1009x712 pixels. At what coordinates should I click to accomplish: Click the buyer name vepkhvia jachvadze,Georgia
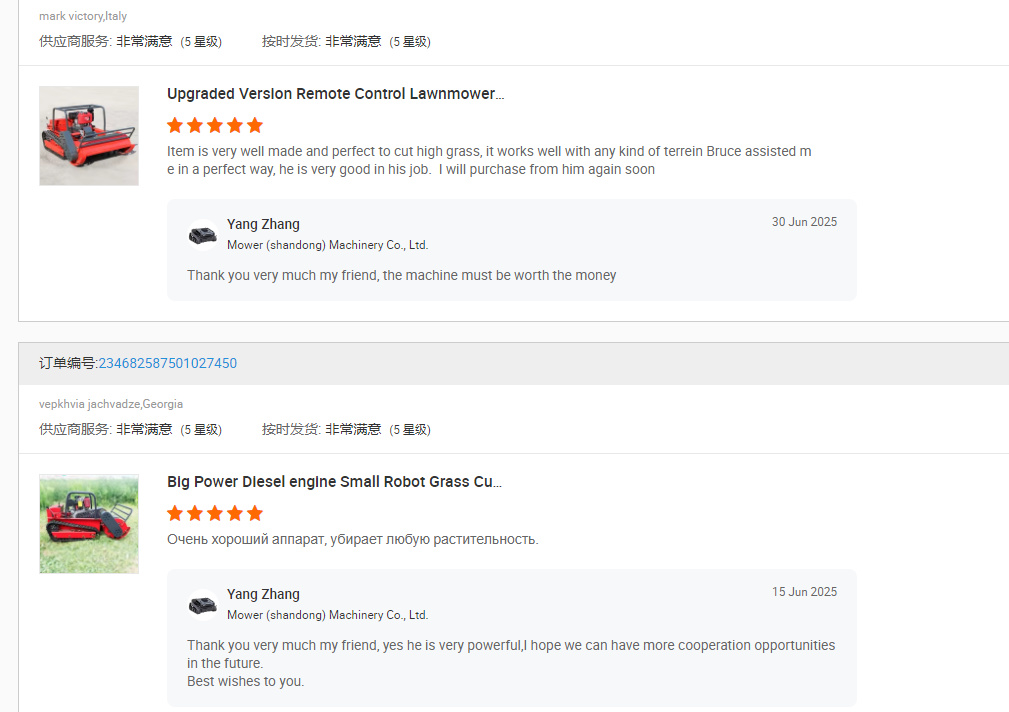coord(110,404)
